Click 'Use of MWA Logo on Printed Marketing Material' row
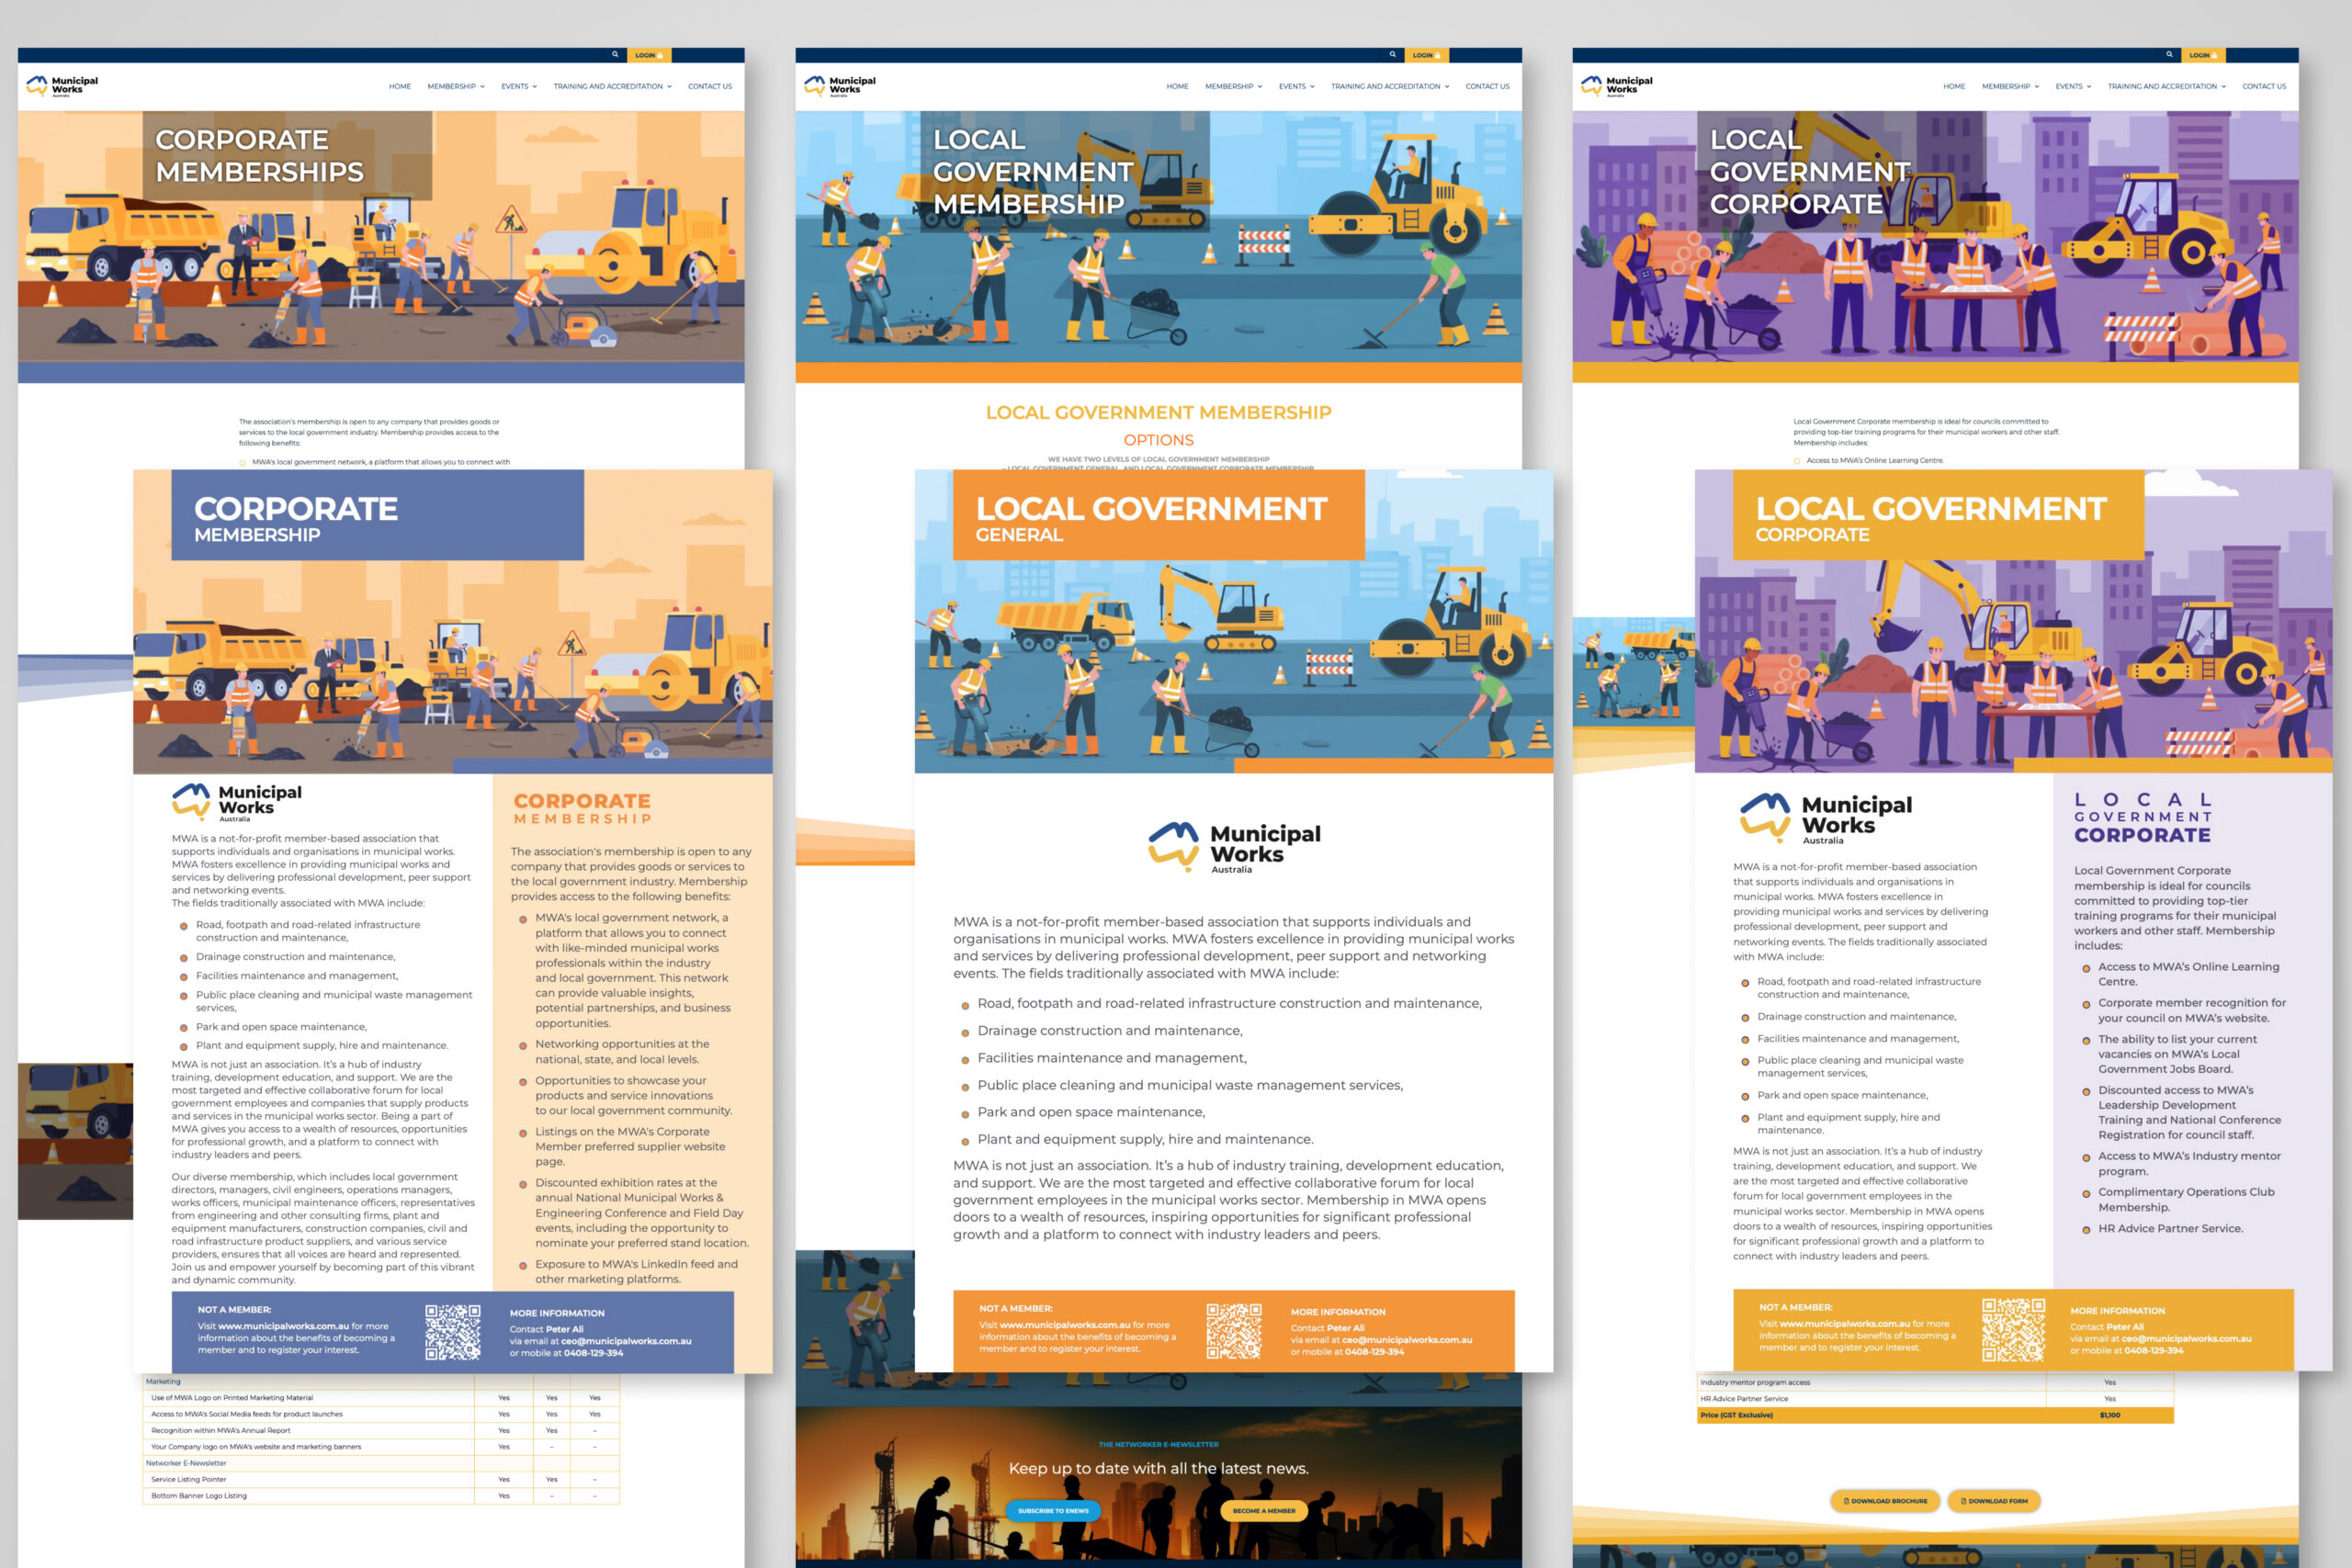The image size is (2352, 1568). point(381,1398)
